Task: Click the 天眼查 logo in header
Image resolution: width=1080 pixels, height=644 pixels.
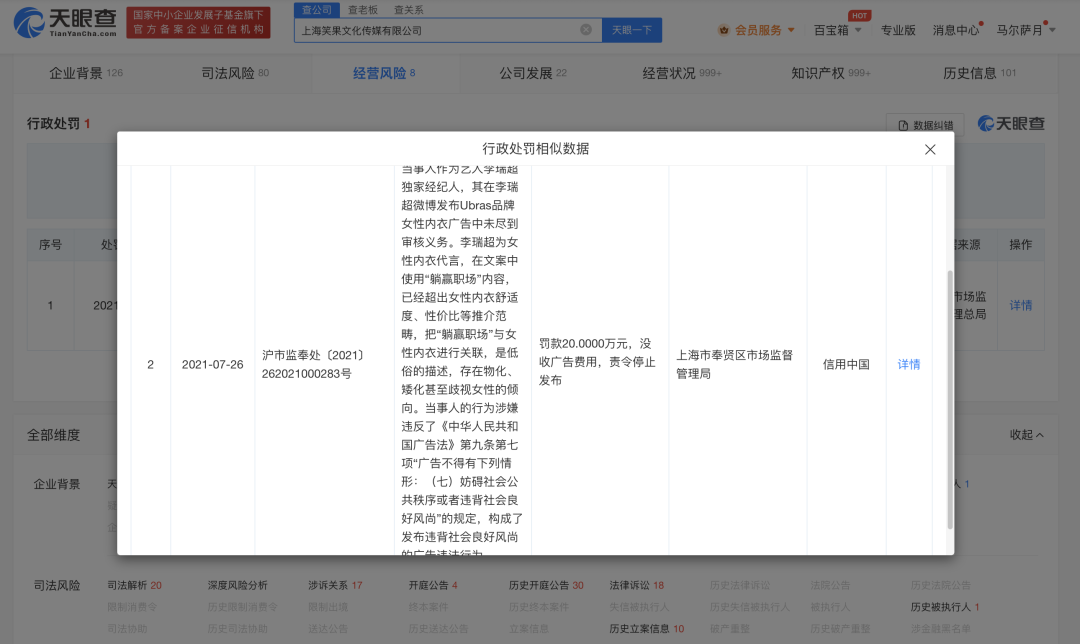Action: pyautogui.click(x=66, y=22)
